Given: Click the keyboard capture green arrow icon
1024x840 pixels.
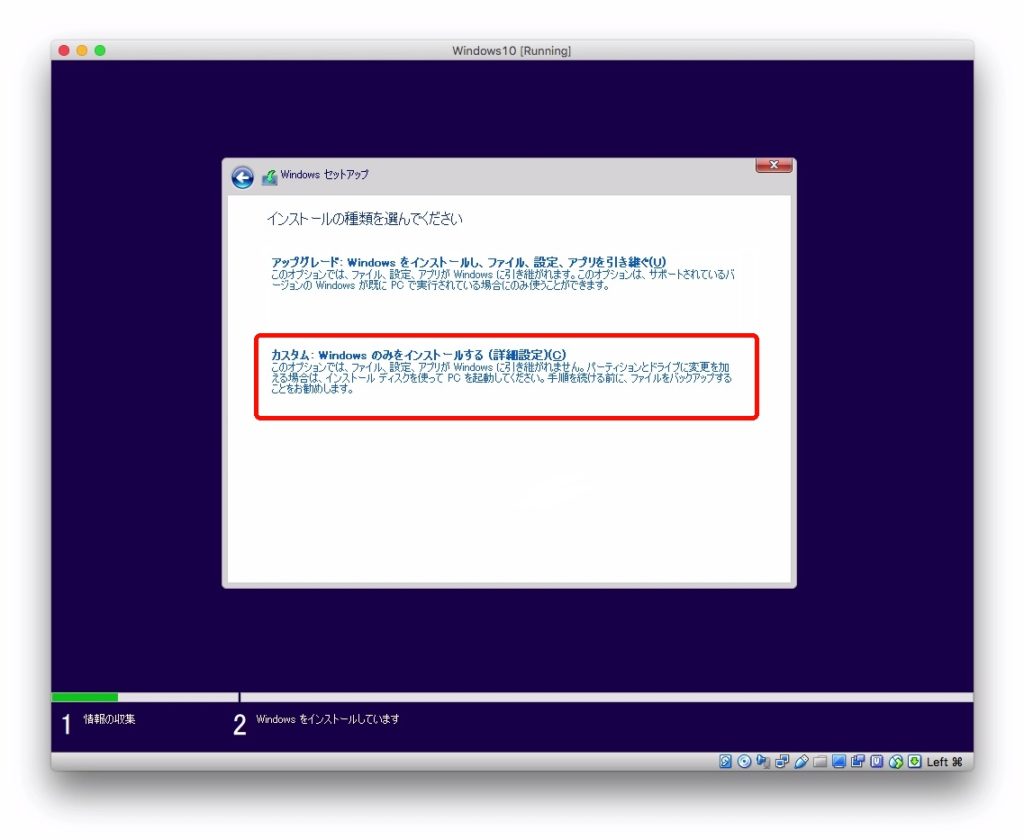Looking at the screenshot, I should 914,762.
